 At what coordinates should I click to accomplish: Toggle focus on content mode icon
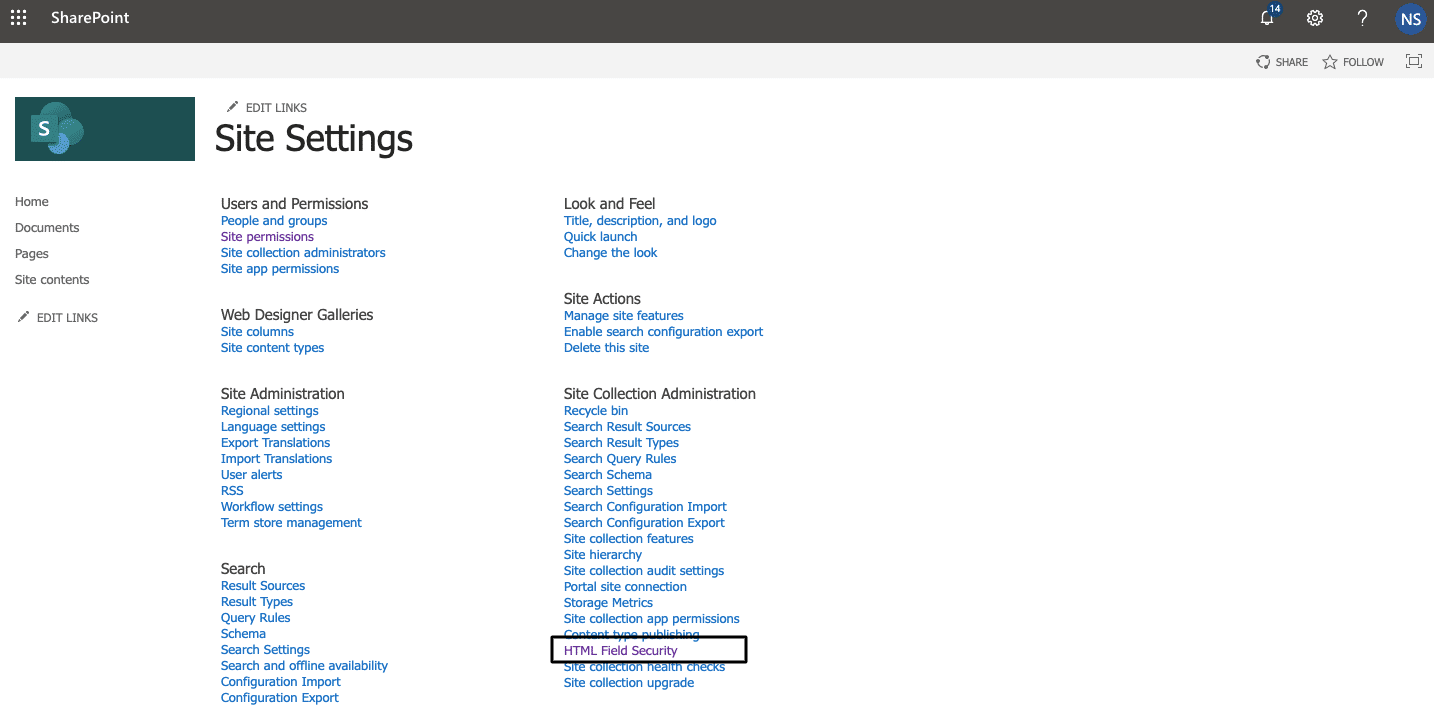point(1413,62)
